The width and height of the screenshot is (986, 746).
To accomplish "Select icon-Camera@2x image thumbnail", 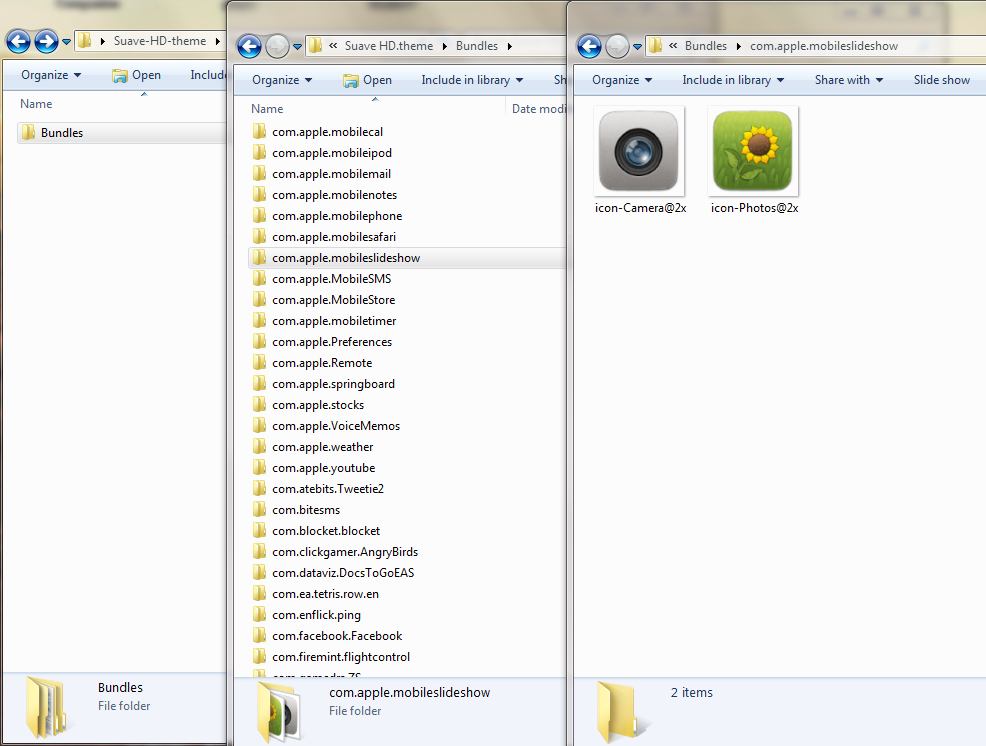I will pyautogui.click(x=639, y=150).
